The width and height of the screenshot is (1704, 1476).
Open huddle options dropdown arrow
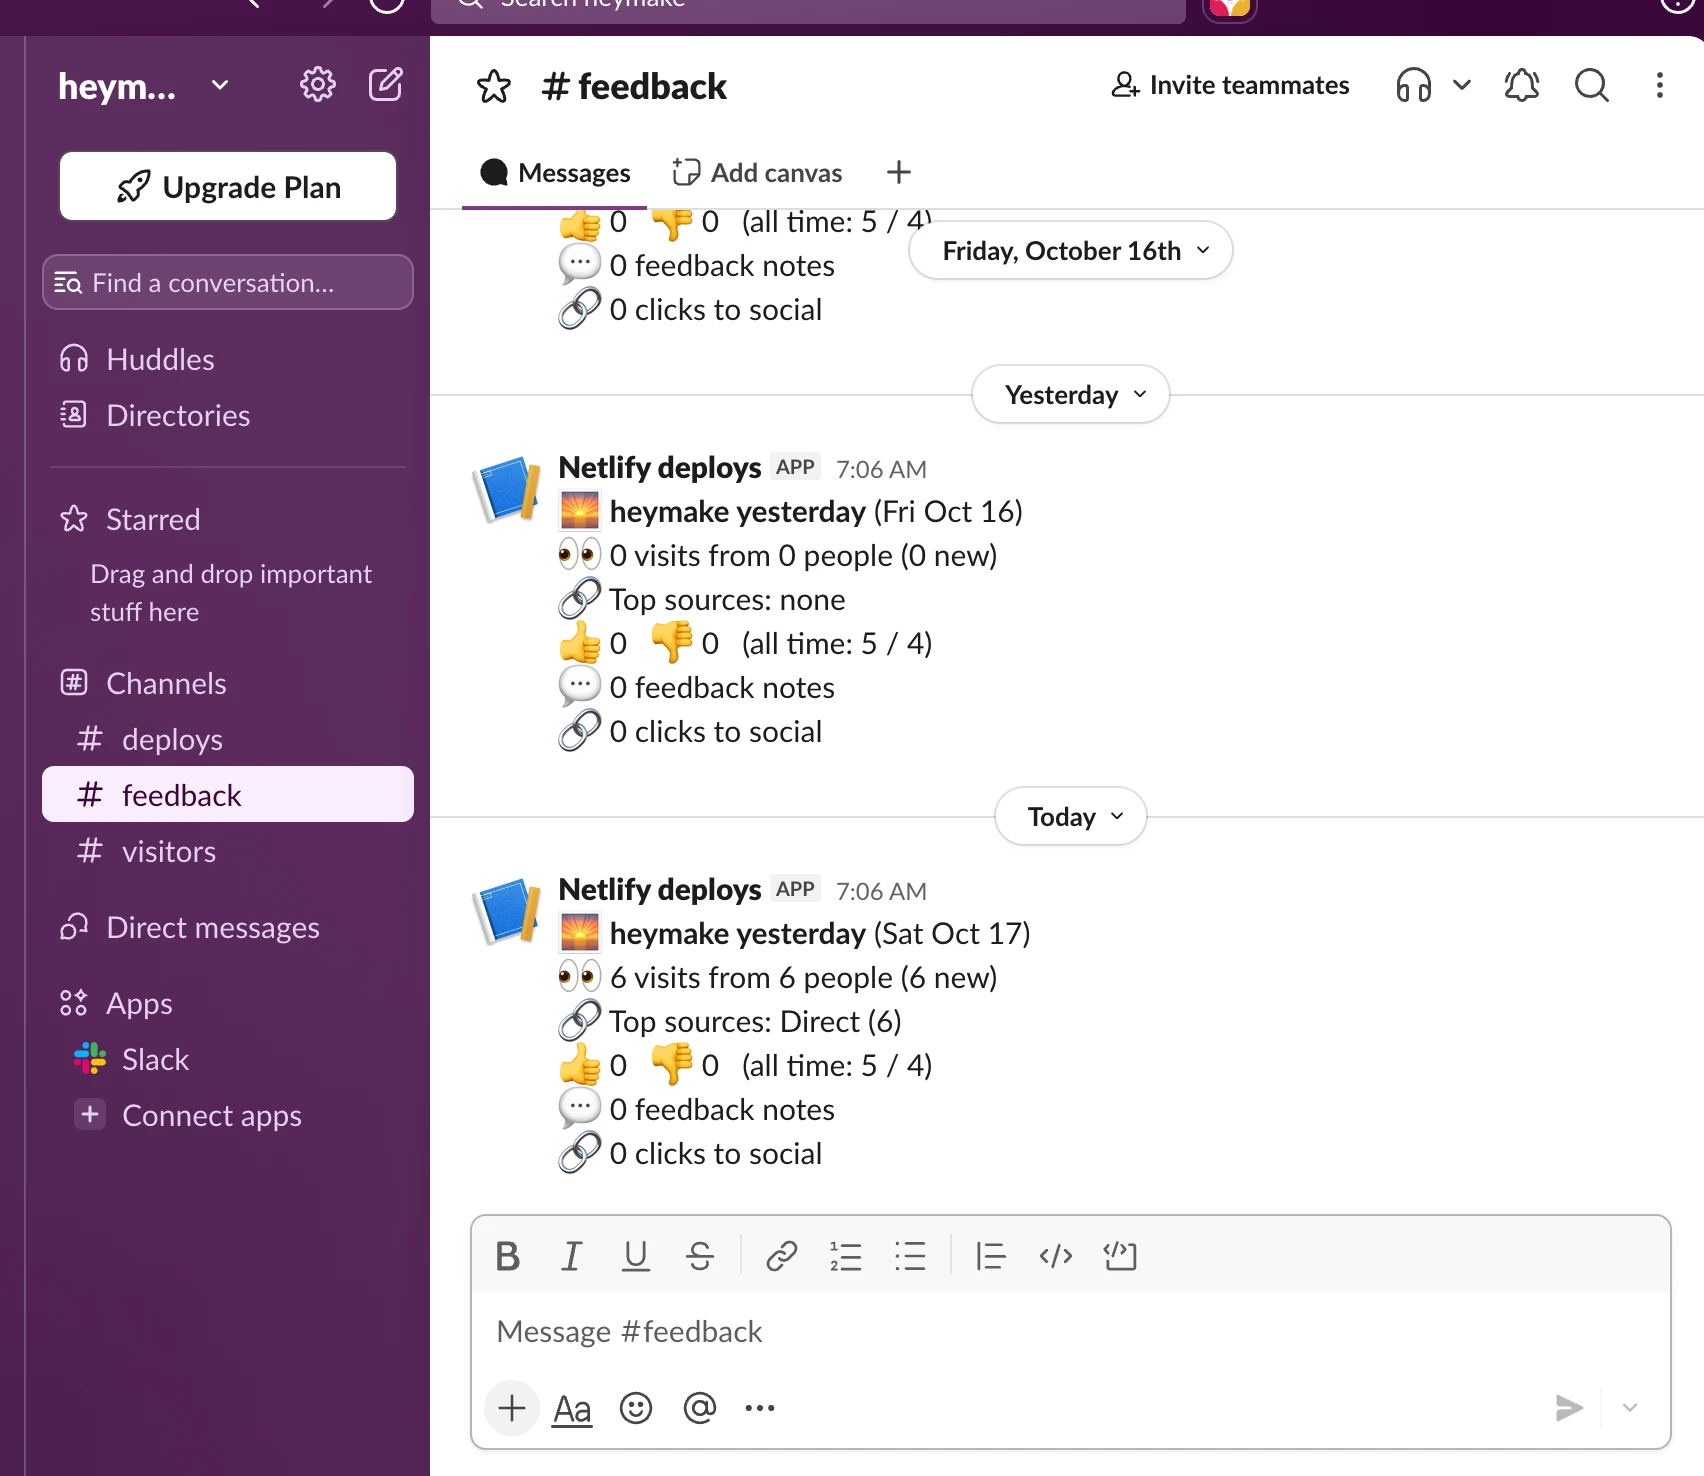pos(1462,85)
